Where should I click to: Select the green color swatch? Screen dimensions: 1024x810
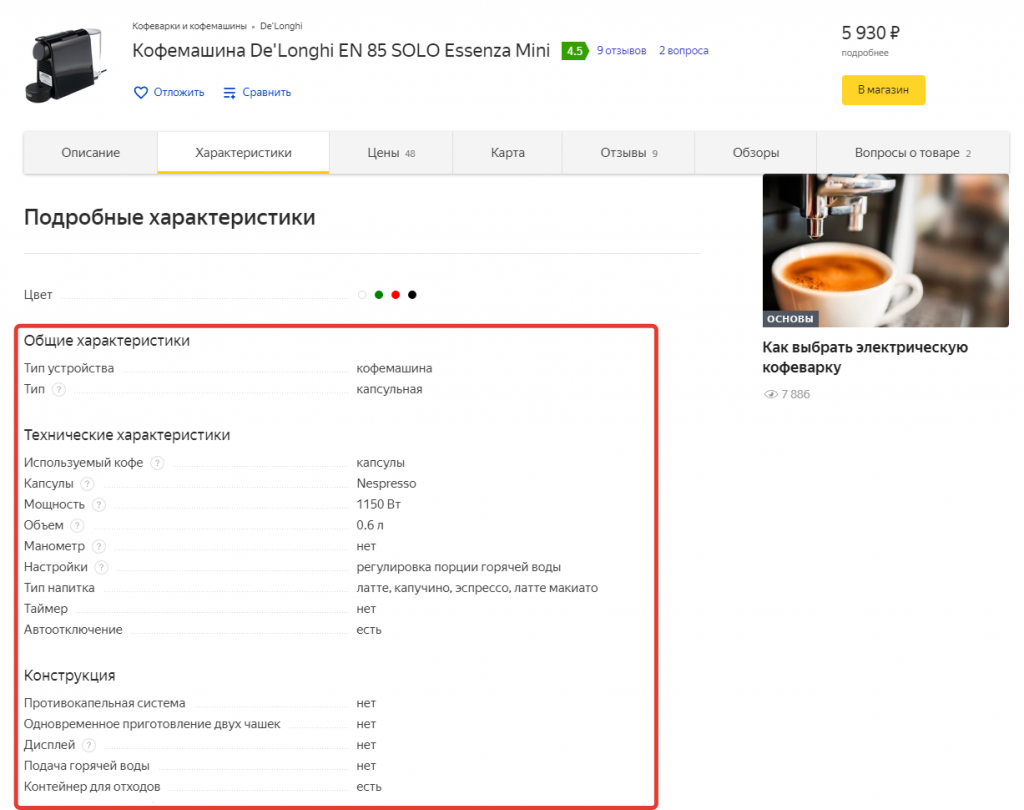(379, 295)
